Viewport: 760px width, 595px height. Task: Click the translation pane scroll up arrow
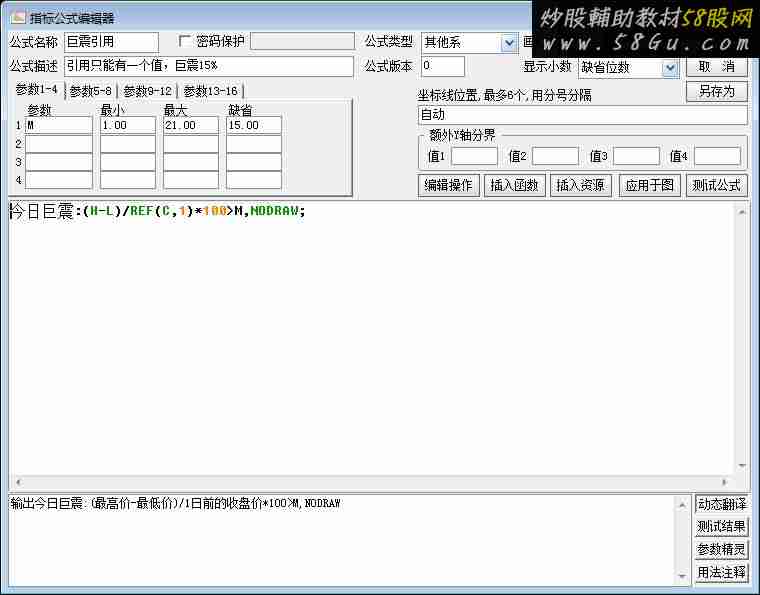coord(682,505)
